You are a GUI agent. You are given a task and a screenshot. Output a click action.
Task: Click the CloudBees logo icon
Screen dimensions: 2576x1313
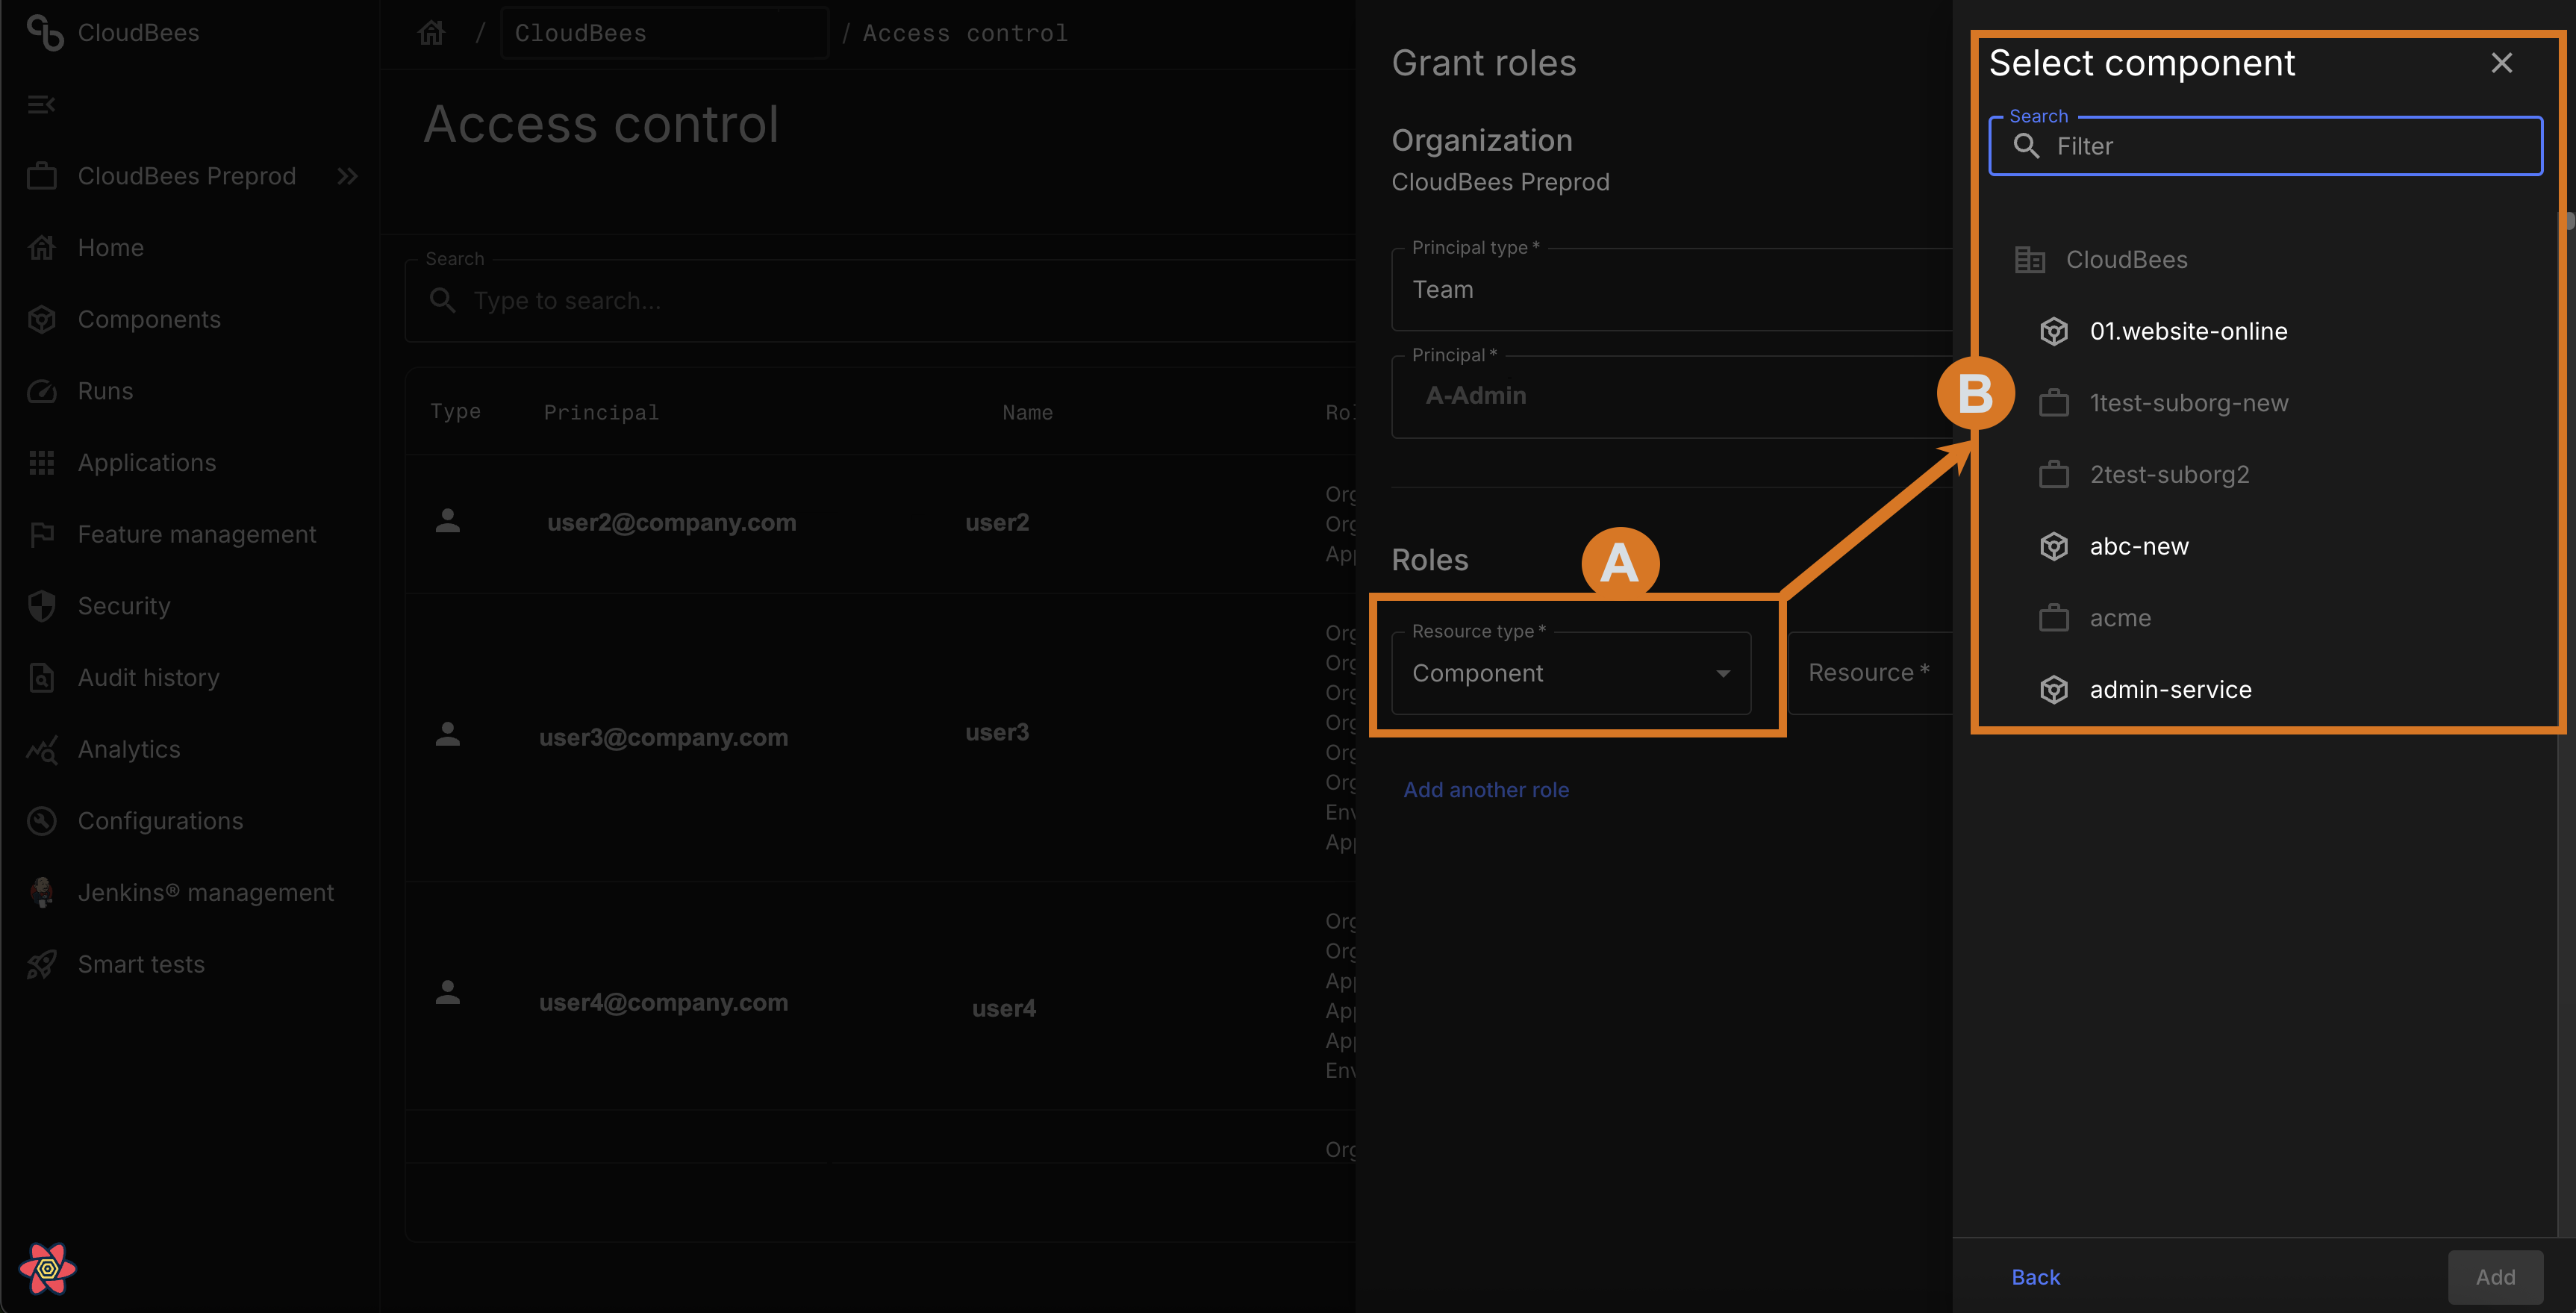(x=45, y=33)
